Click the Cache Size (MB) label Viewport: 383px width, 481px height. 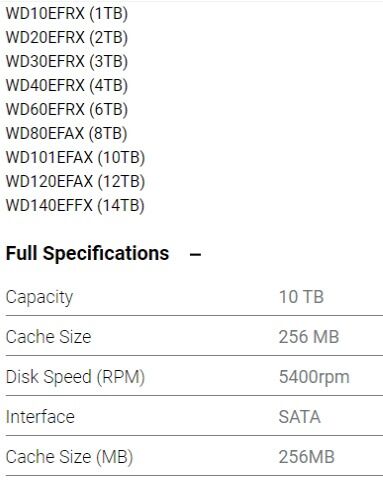(x=69, y=457)
